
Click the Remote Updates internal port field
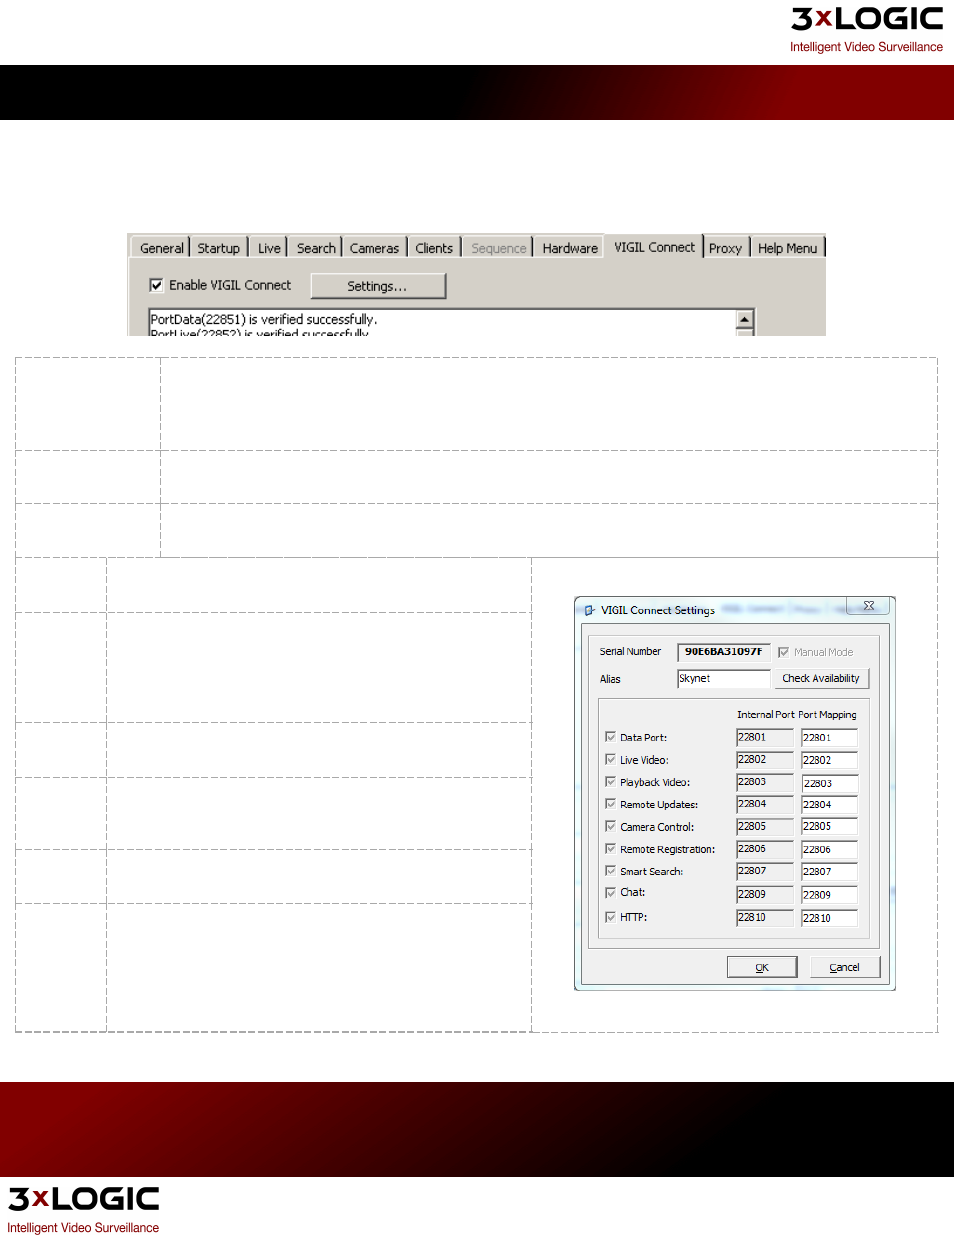click(765, 804)
